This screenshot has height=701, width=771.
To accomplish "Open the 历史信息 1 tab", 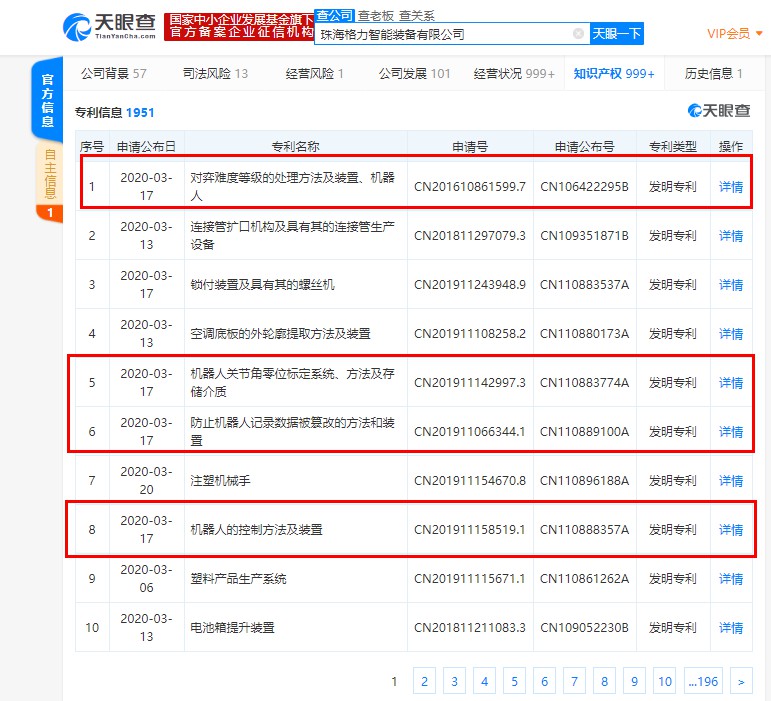I will [713, 73].
